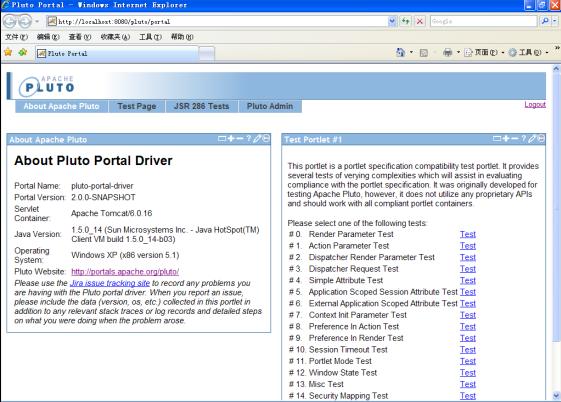The width and height of the screenshot is (561, 402).
Task: Expand the address bar history dropdown
Action: (x=392, y=21)
